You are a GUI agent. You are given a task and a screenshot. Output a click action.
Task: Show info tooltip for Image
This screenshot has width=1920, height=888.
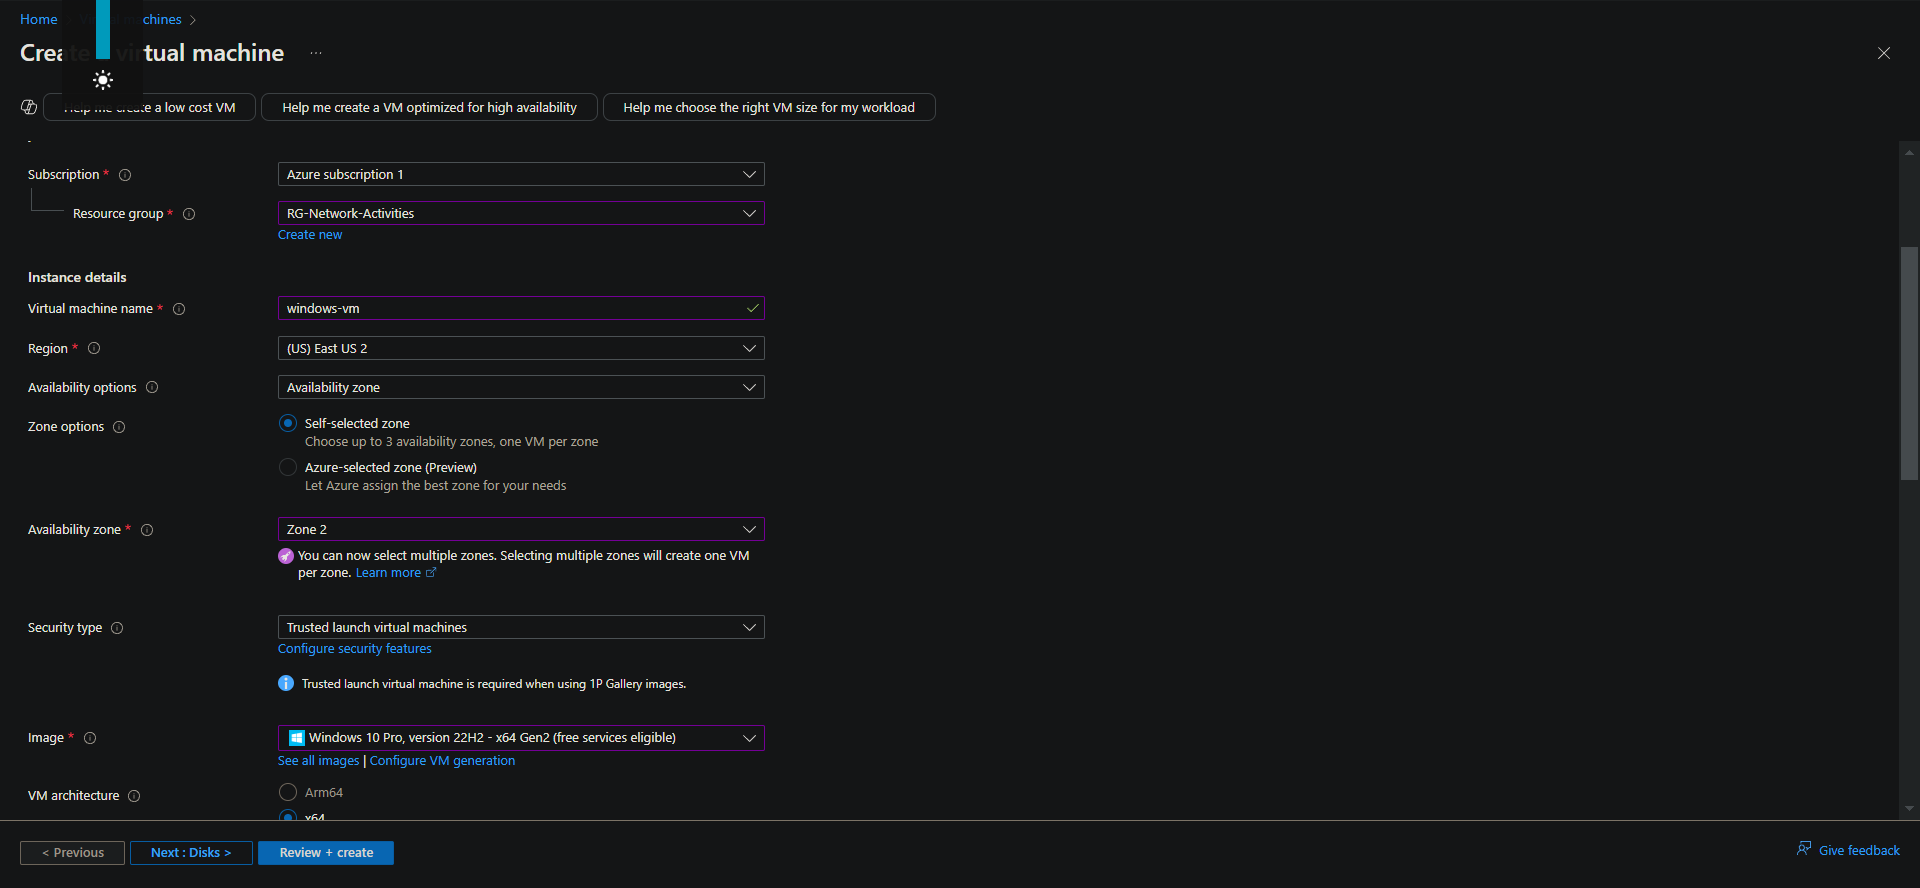(90, 738)
